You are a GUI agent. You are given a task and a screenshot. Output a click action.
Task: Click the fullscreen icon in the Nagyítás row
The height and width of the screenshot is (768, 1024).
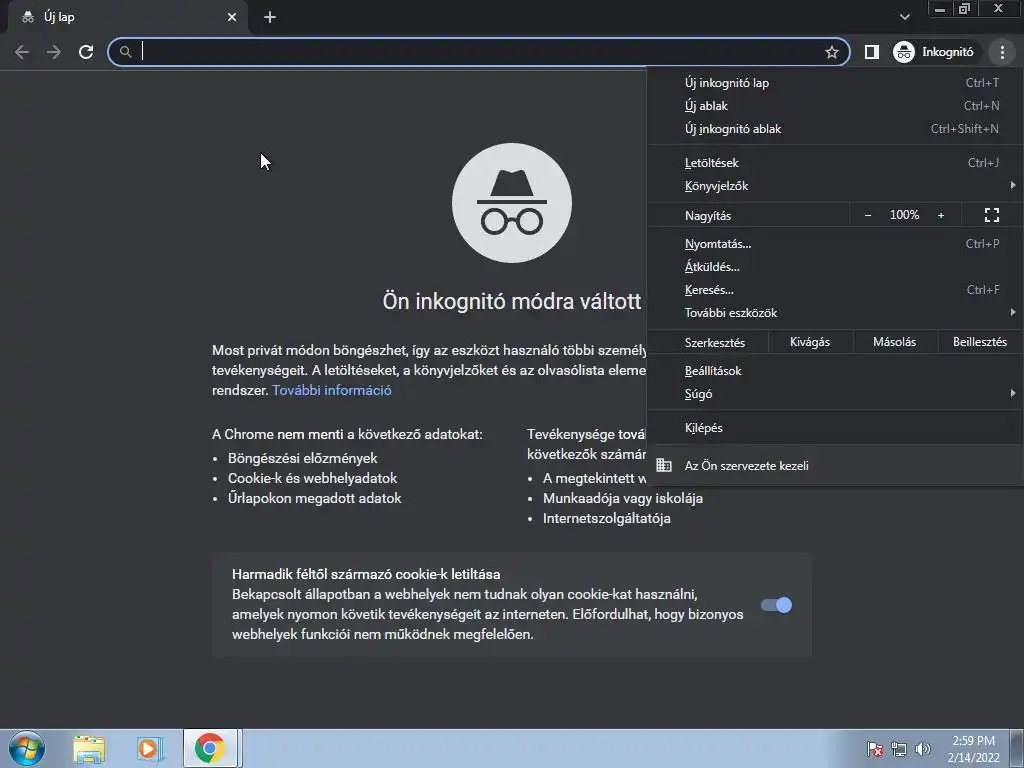[991, 215]
